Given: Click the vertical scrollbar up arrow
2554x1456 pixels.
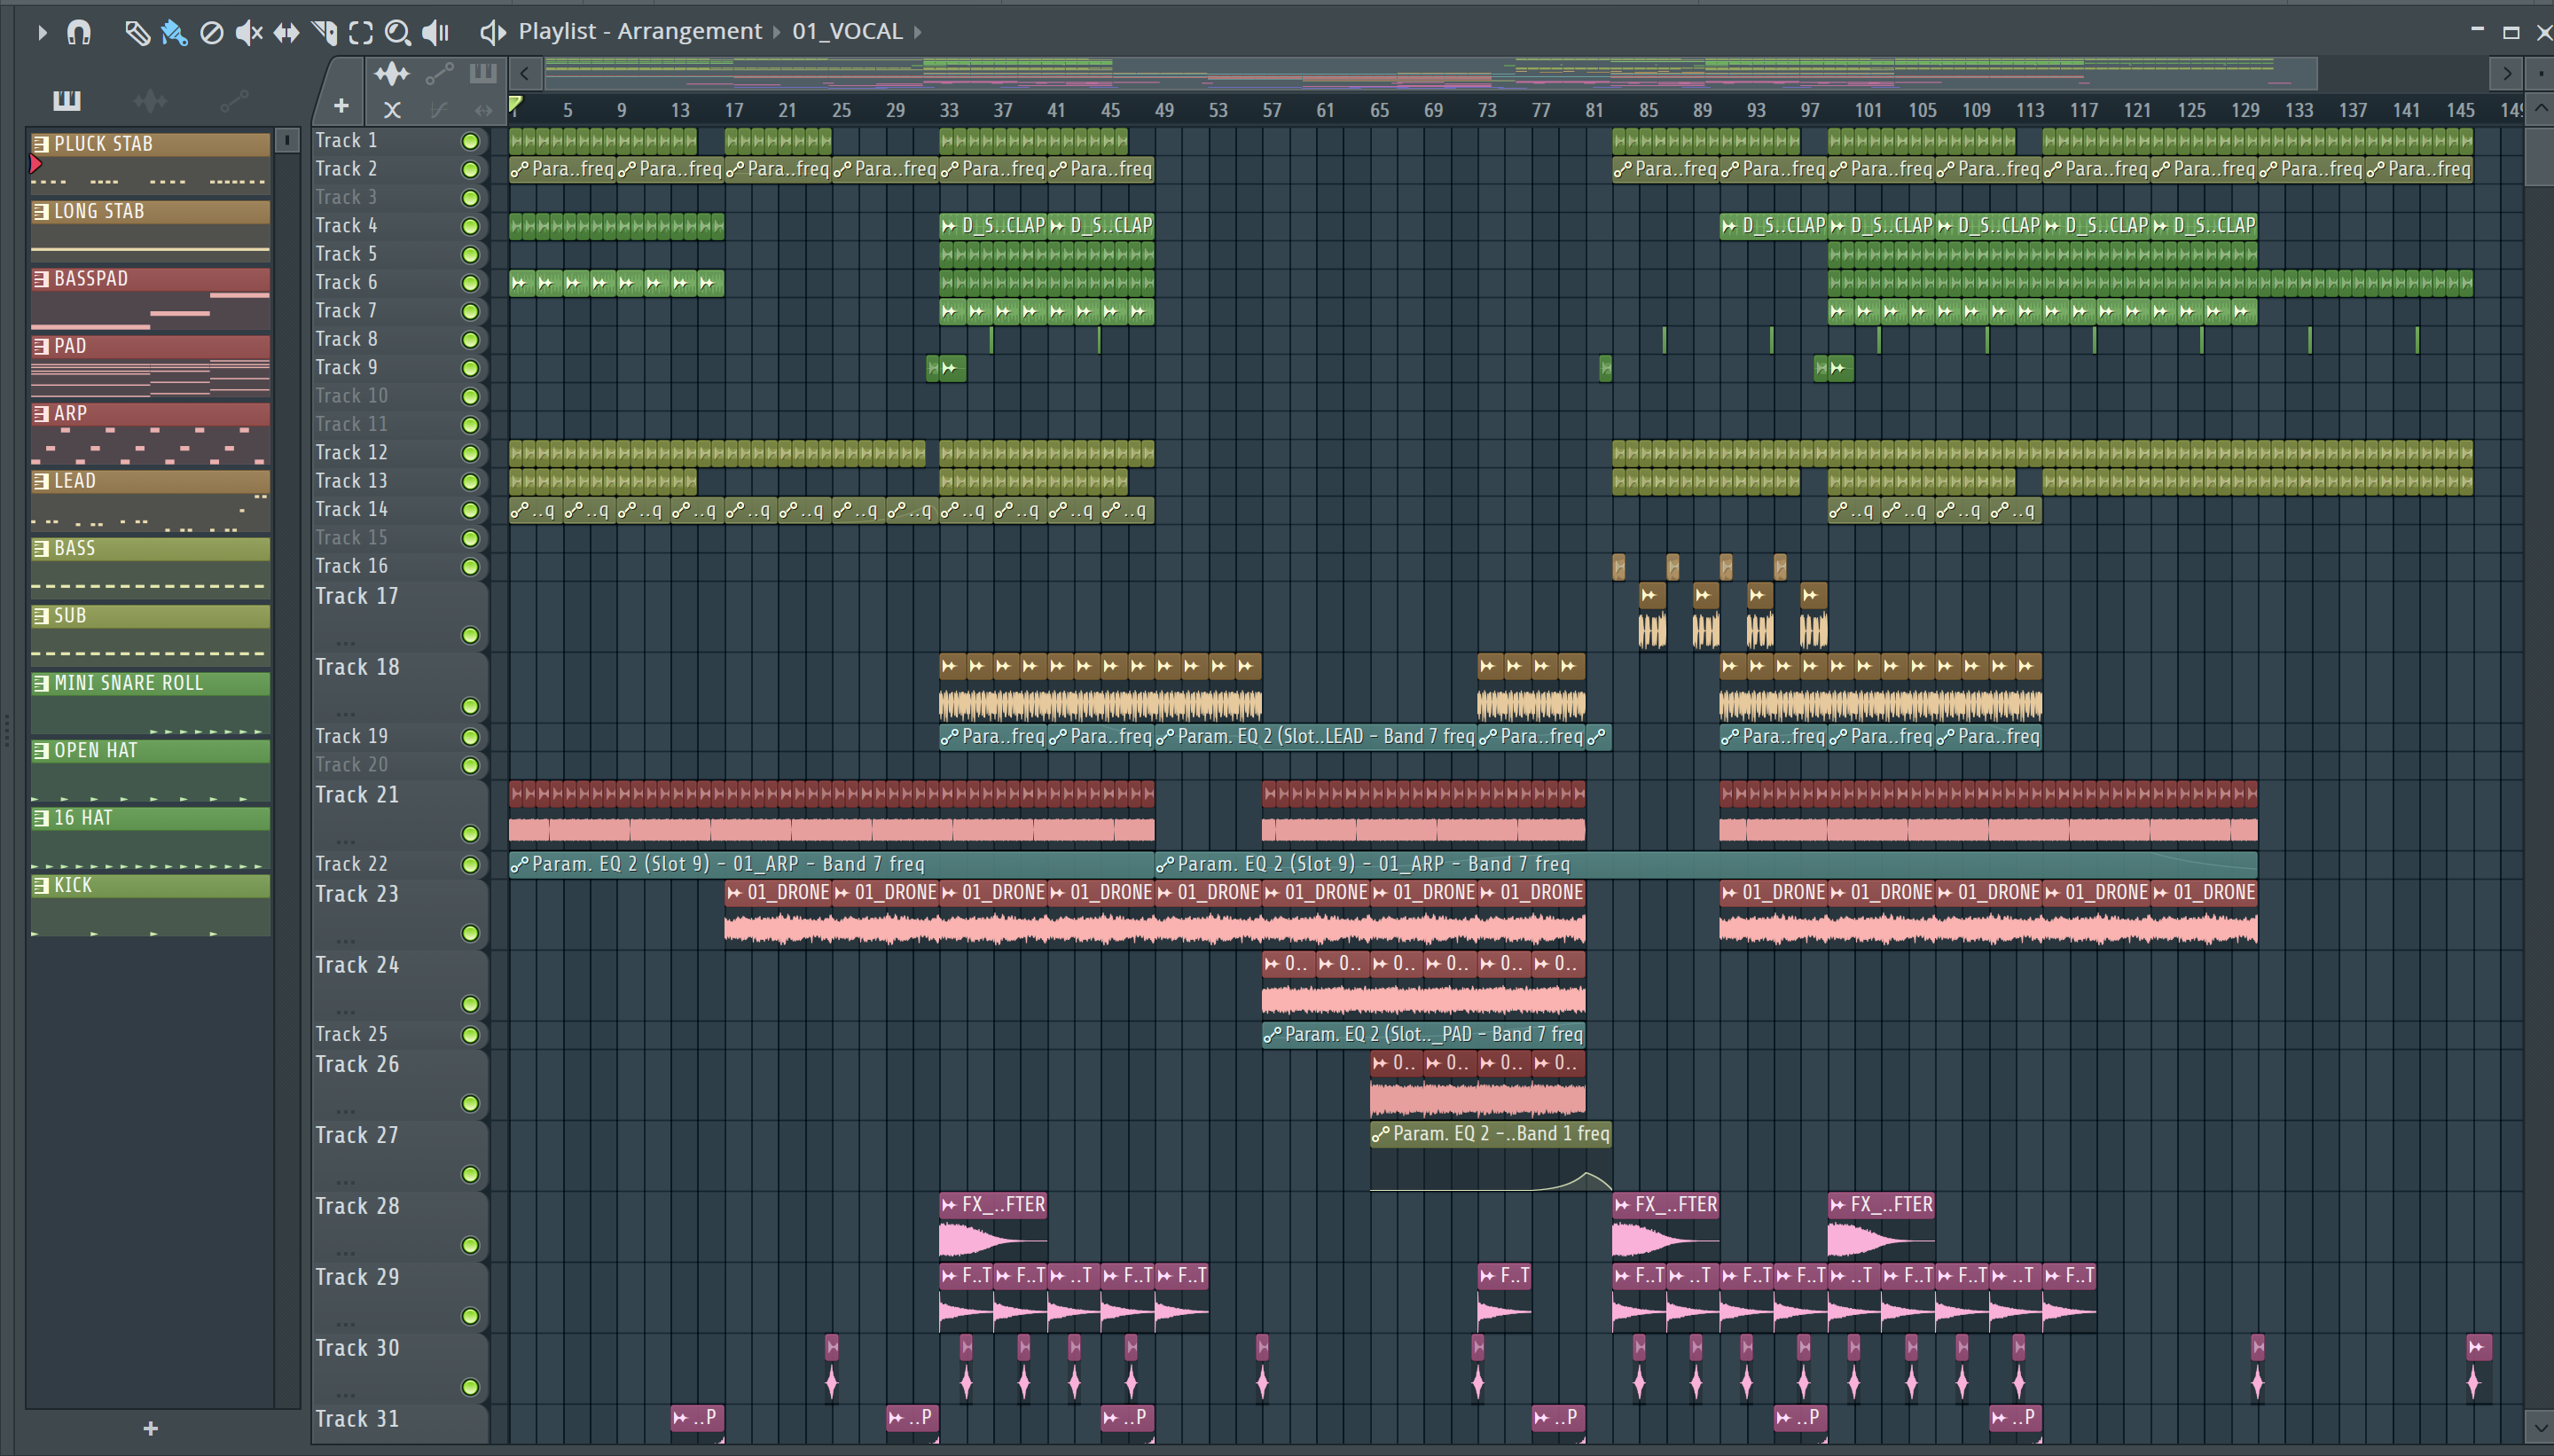Looking at the screenshot, I should (x=2541, y=108).
